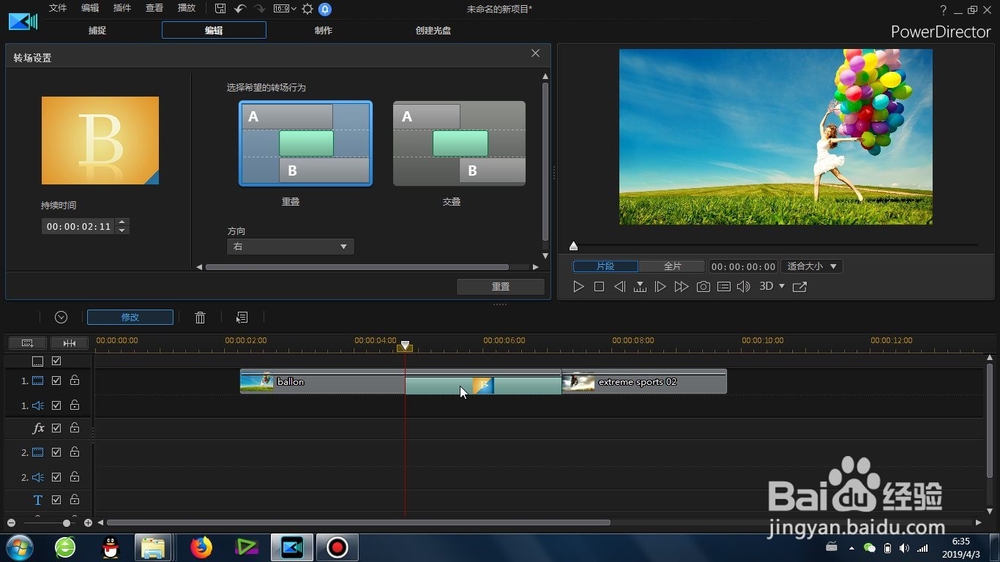Click the preview volume speaker icon
Image resolution: width=1000 pixels, height=562 pixels.
pos(744,286)
